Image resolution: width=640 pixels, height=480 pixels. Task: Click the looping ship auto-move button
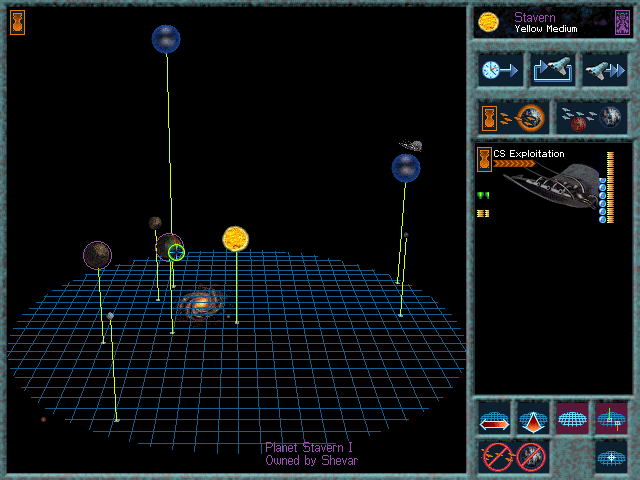point(552,70)
